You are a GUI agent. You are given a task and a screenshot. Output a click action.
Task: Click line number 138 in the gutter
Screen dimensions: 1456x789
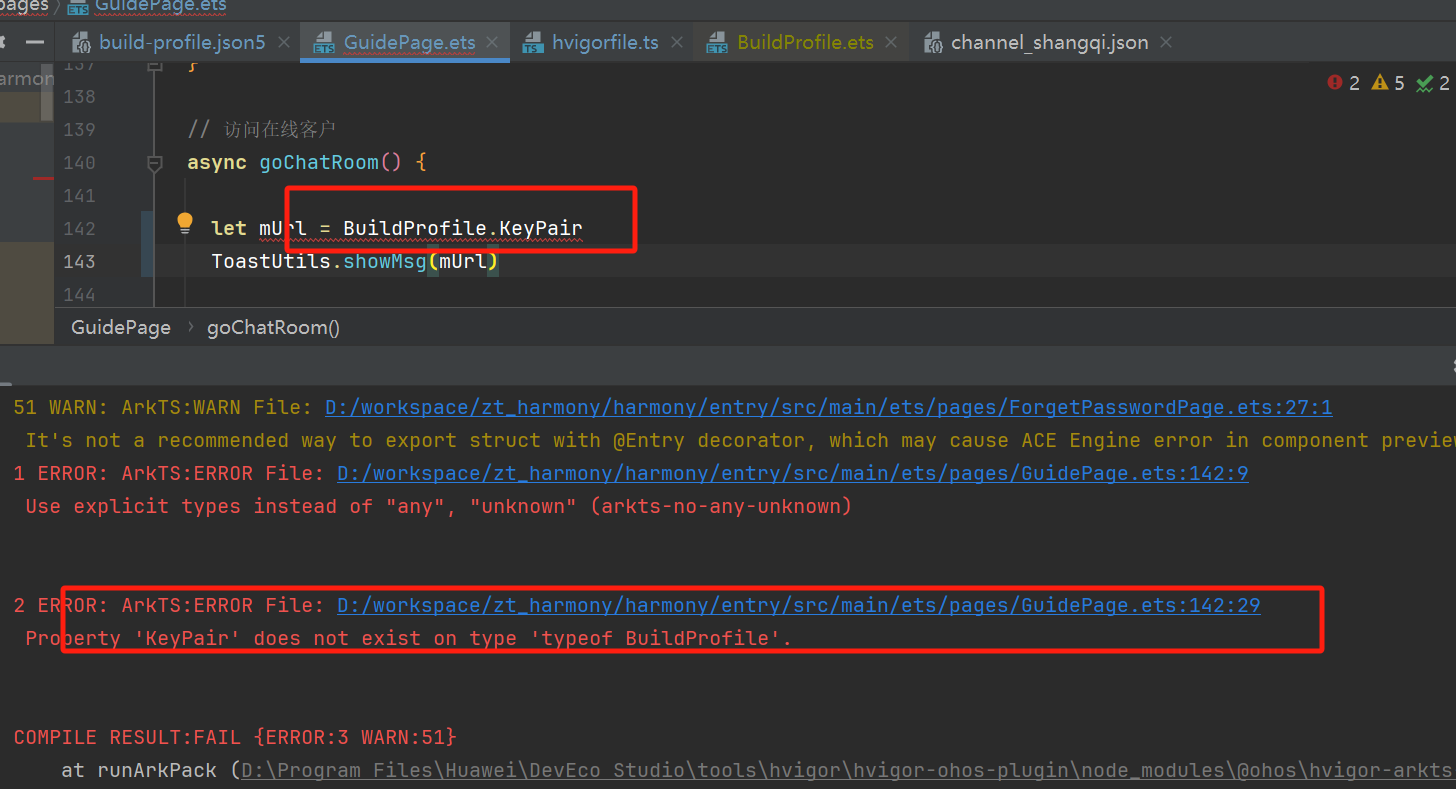(79, 97)
